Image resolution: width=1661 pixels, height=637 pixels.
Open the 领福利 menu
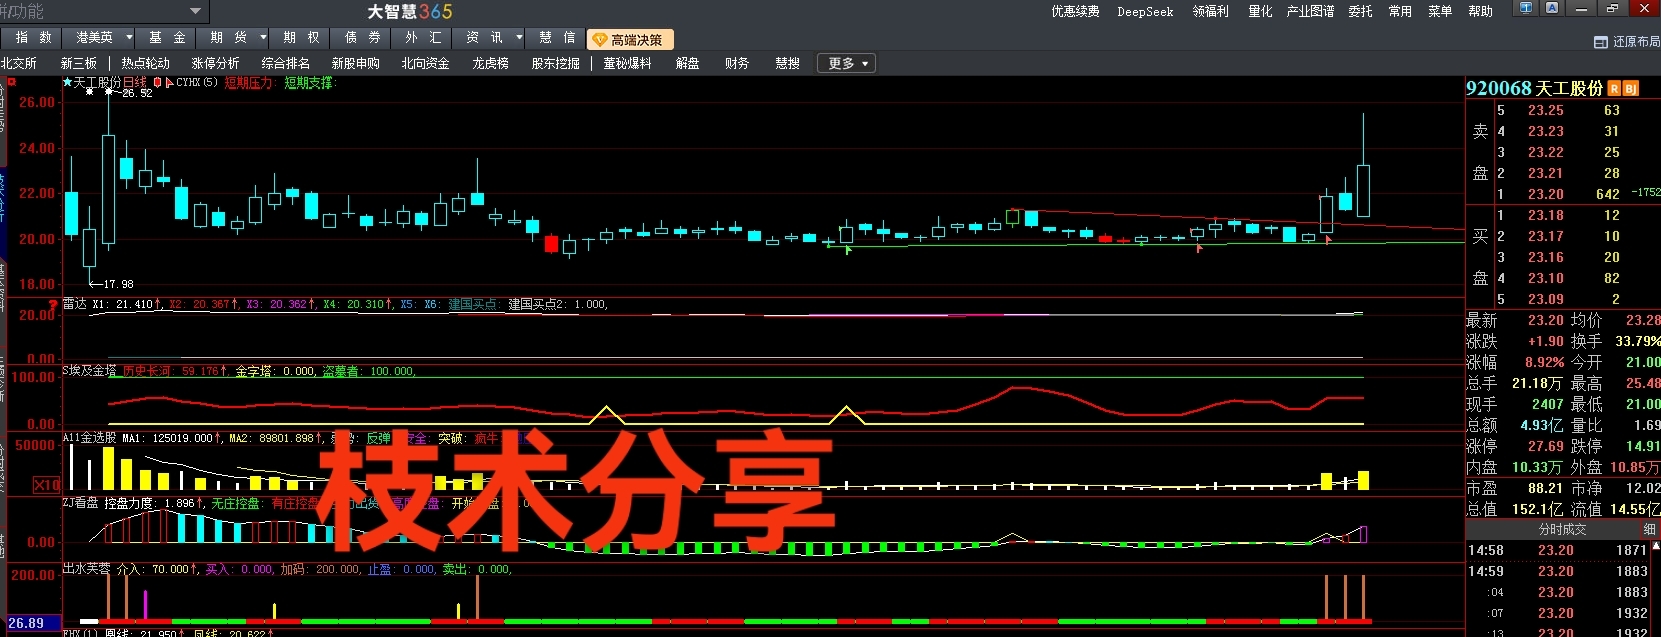1210,11
